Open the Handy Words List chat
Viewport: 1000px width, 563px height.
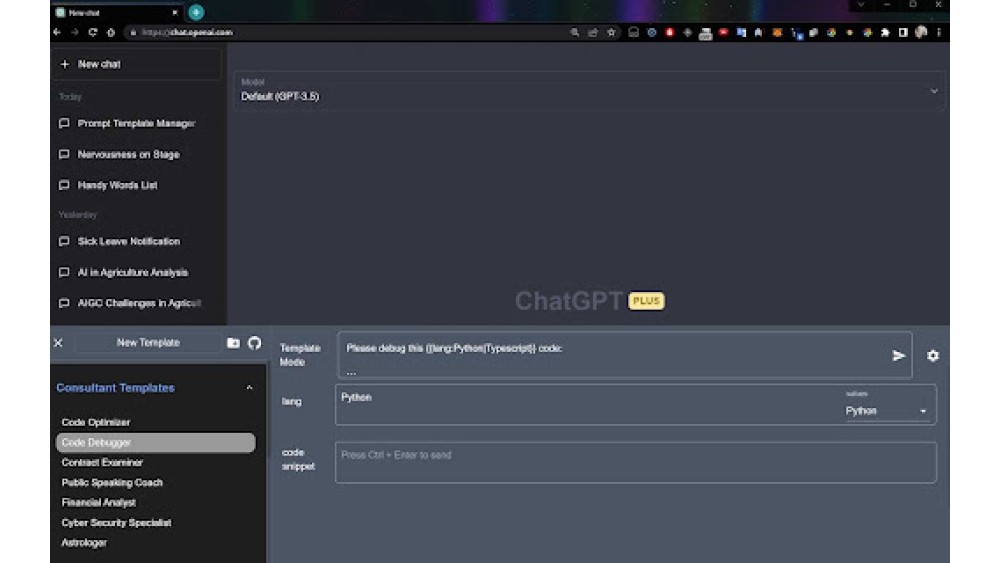(117, 185)
